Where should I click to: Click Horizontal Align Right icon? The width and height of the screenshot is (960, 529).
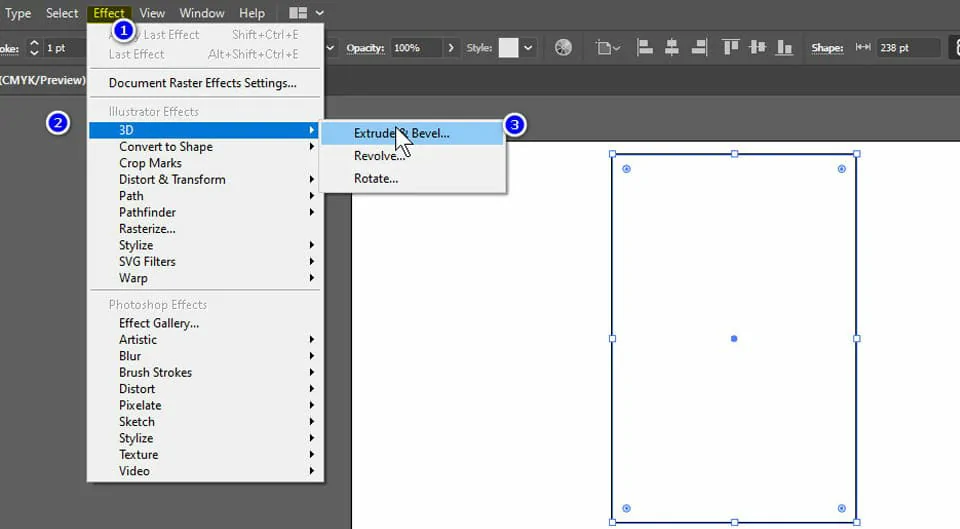(699, 48)
